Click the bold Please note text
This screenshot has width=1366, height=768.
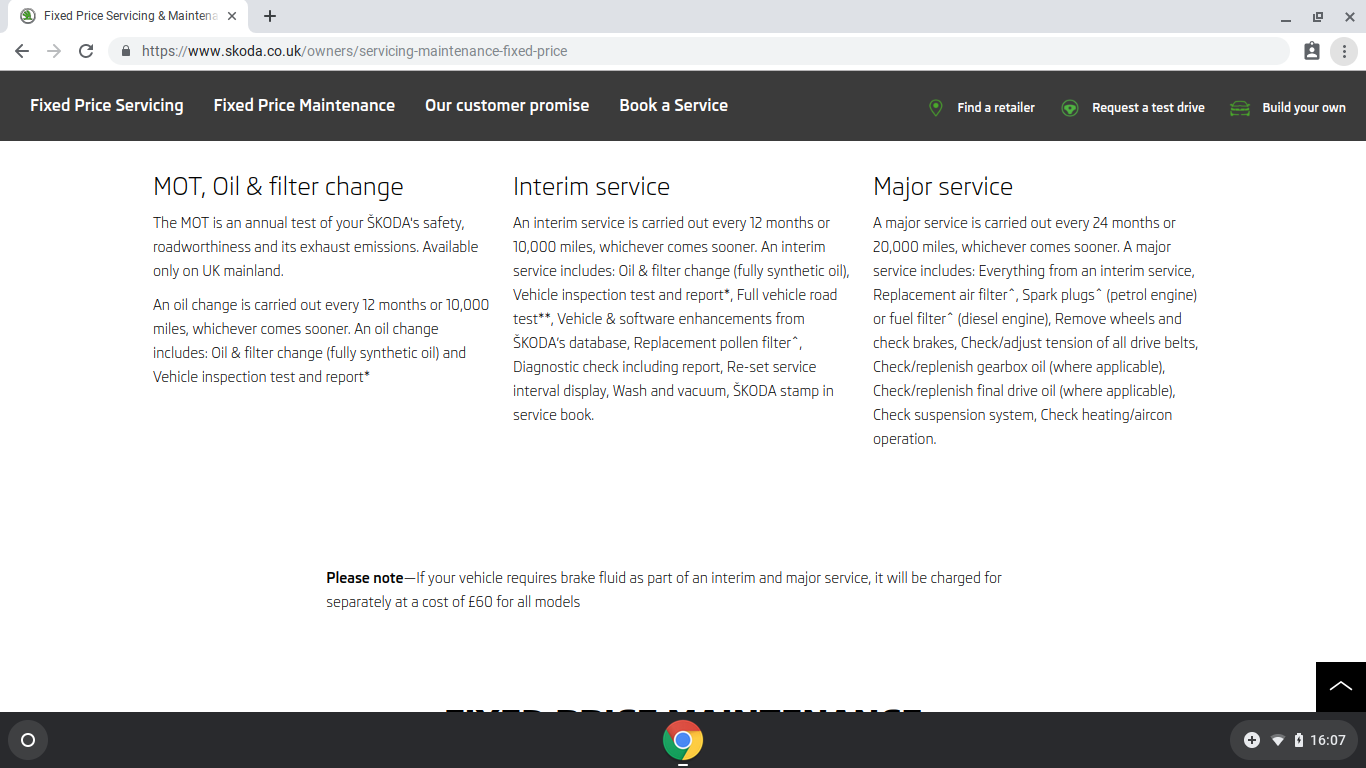tap(364, 578)
